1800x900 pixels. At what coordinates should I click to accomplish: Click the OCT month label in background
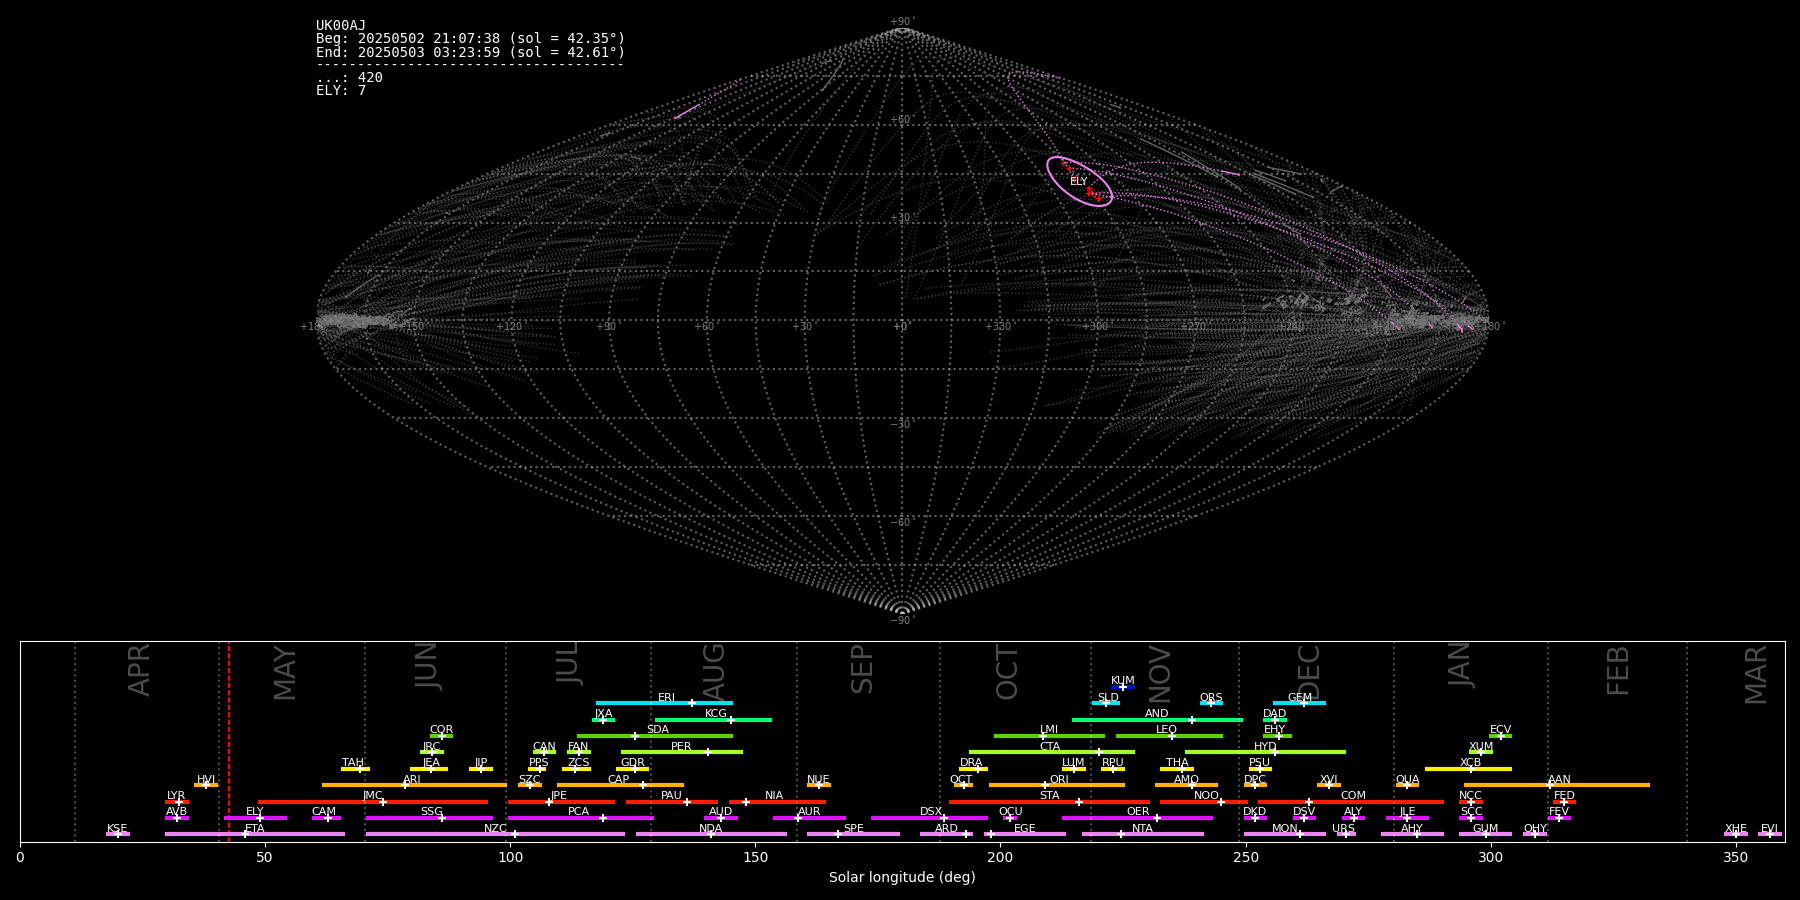(x=1008, y=672)
